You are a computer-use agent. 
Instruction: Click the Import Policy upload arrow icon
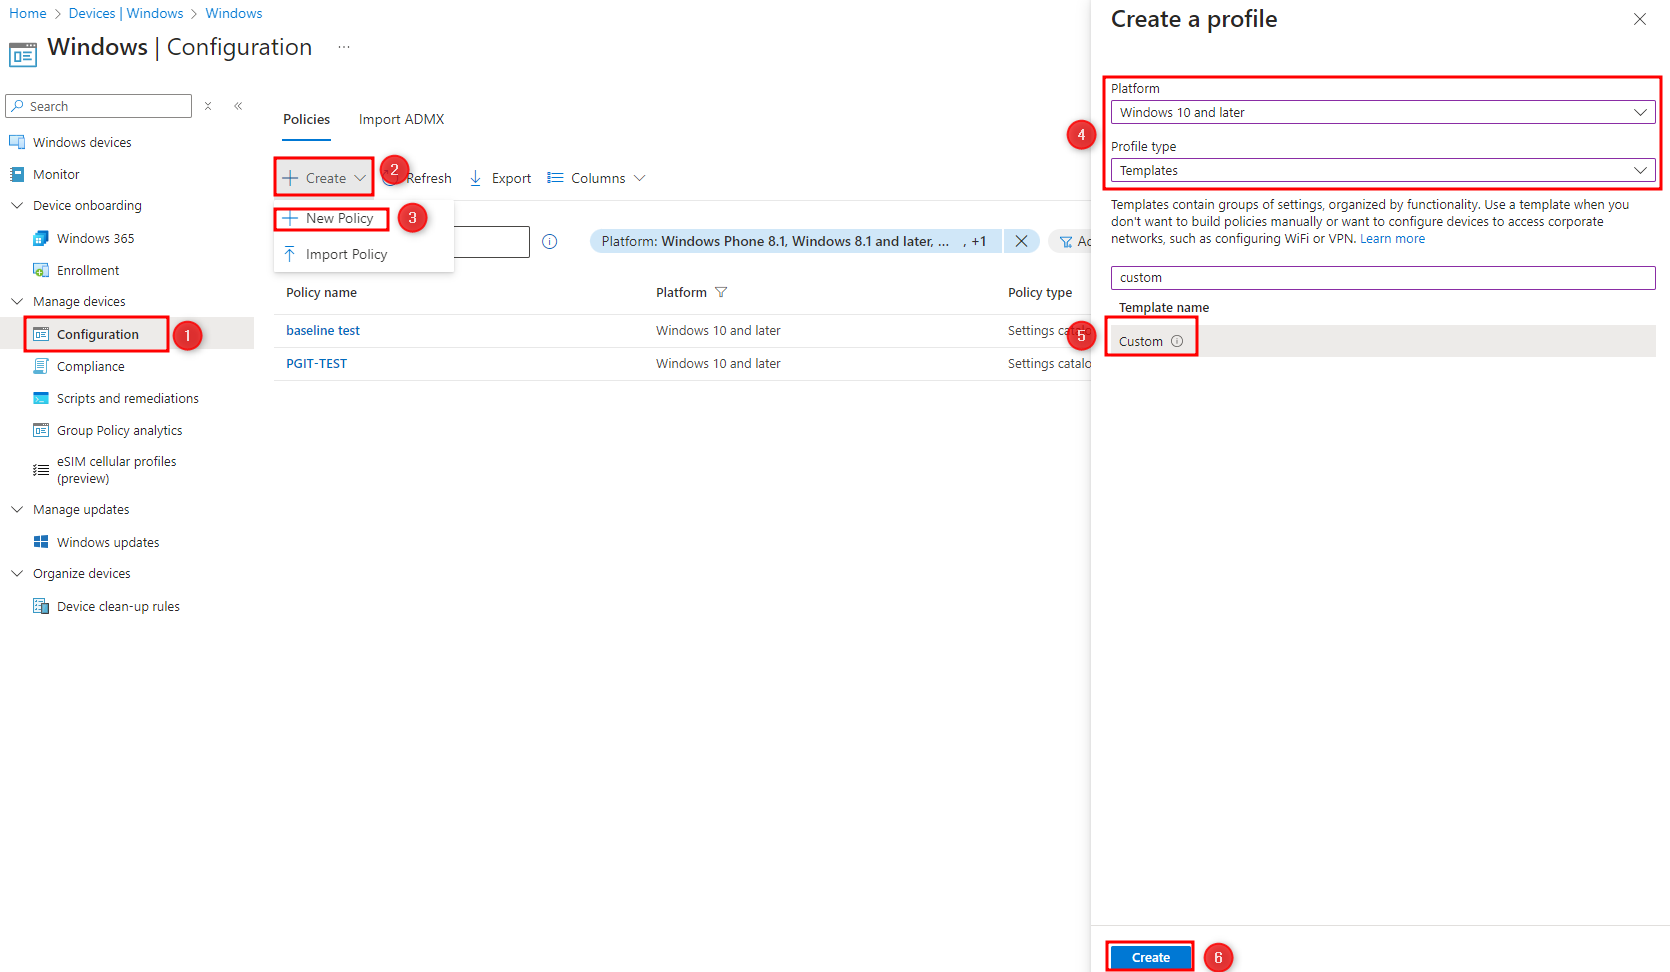pyautogui.click(x=289, y=254)
